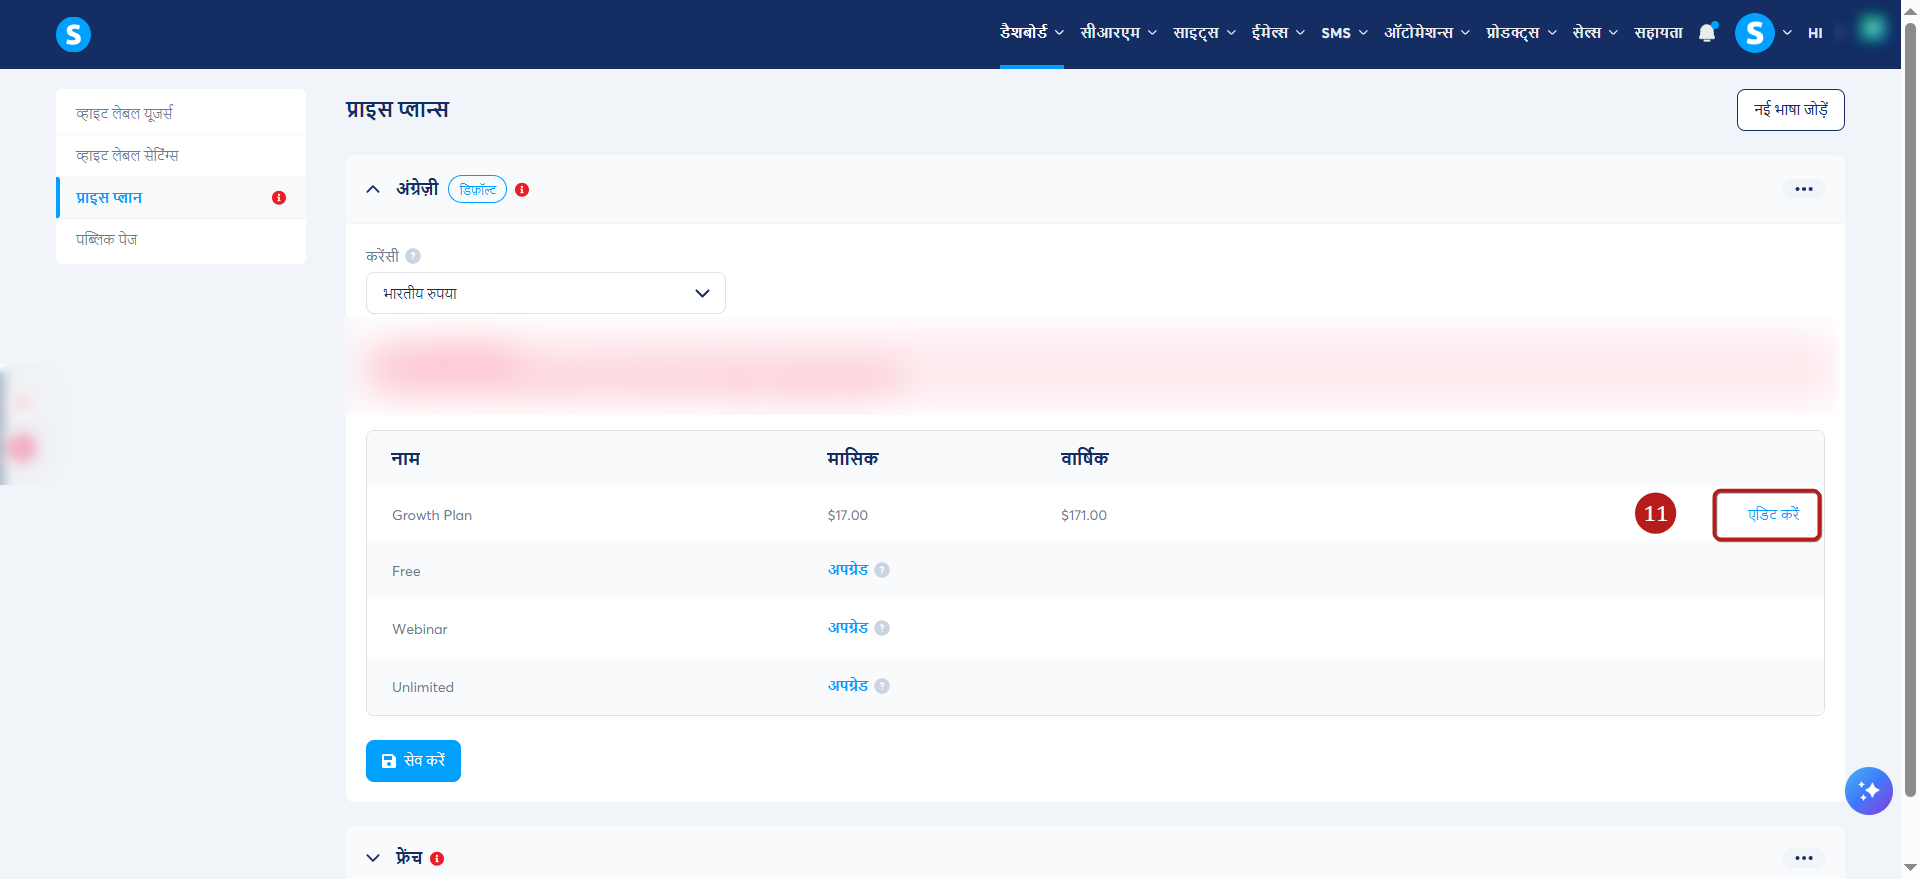Click help icon next to Webinar अपग्रेड
This screenshot has width=1920, height=879.
882,628
